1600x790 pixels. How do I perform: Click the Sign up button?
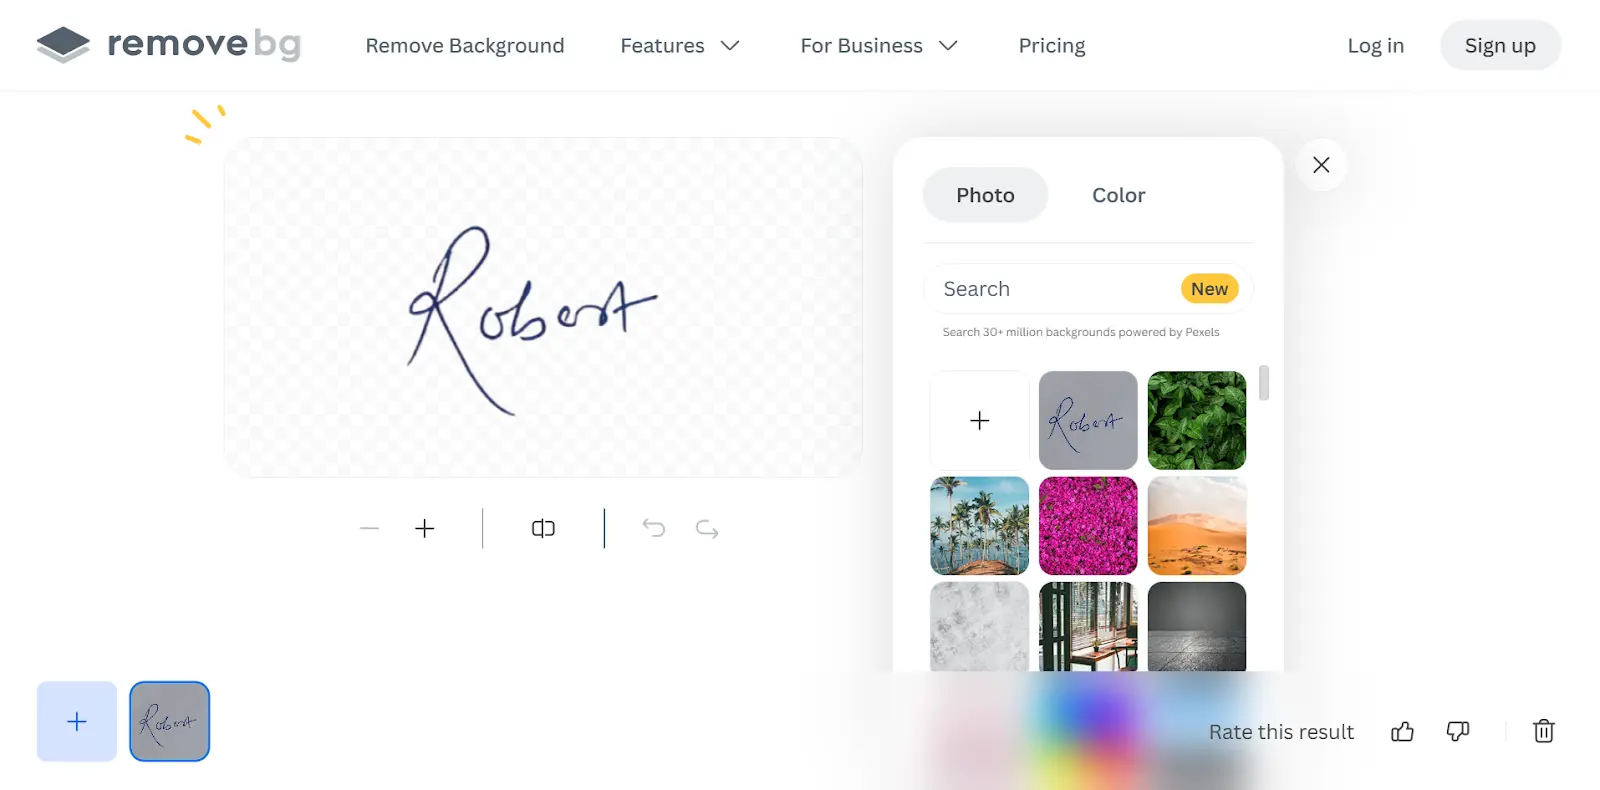tap(1500, 46)
